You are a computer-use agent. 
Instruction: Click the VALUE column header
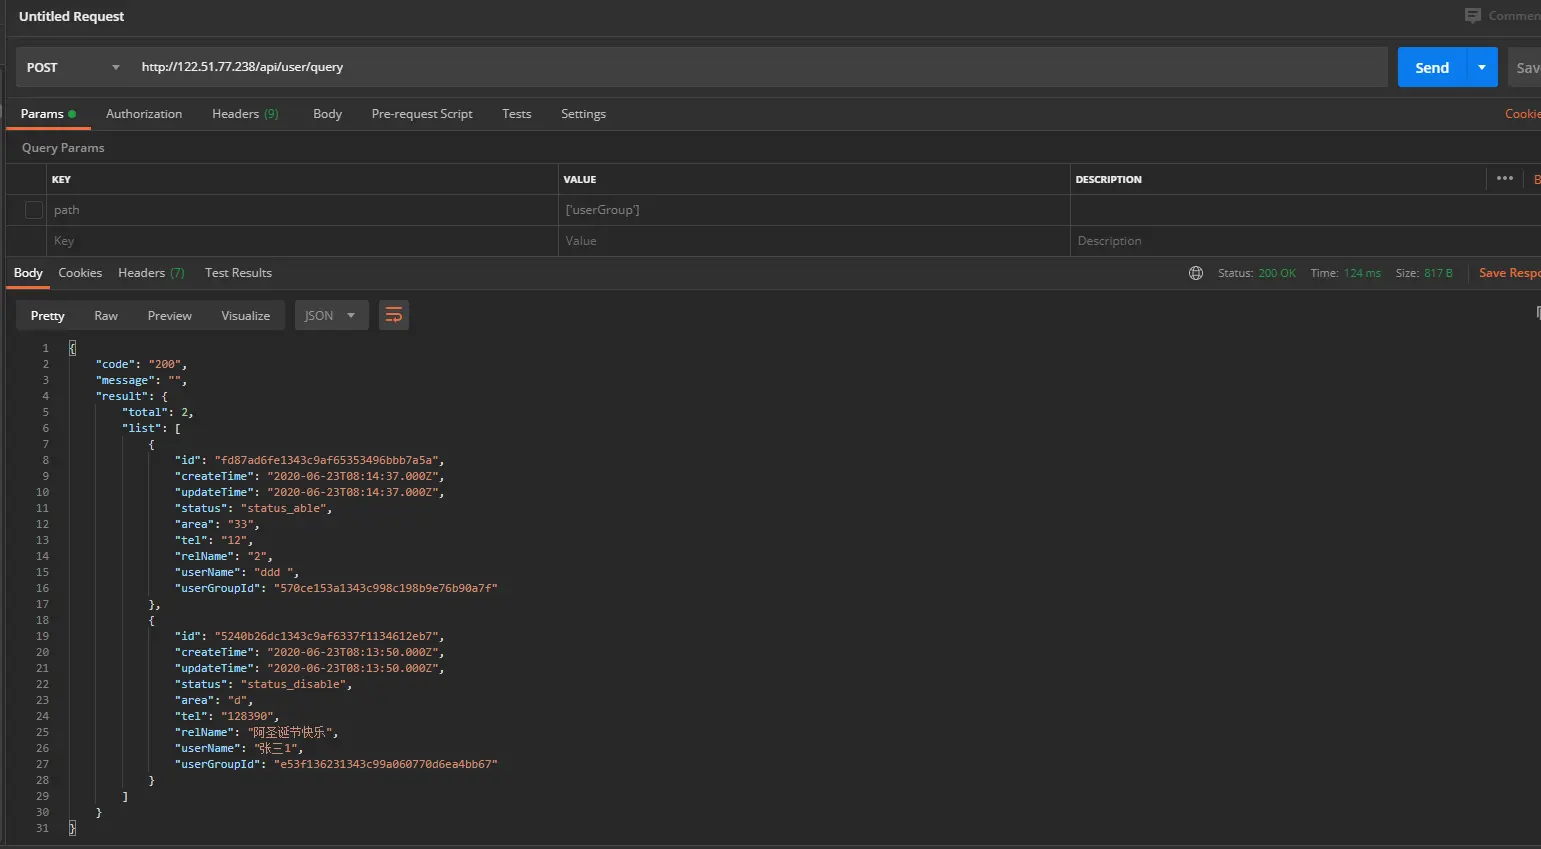coord(580,180)
